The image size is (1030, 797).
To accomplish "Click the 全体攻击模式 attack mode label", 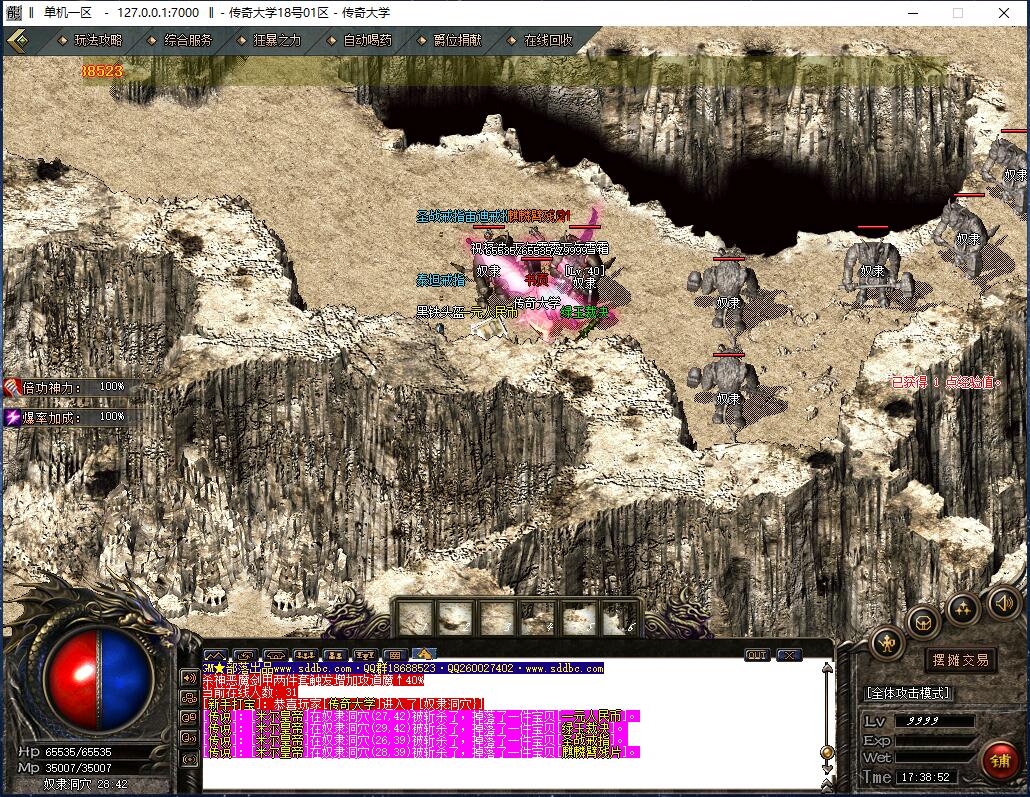I will (908, 693).
